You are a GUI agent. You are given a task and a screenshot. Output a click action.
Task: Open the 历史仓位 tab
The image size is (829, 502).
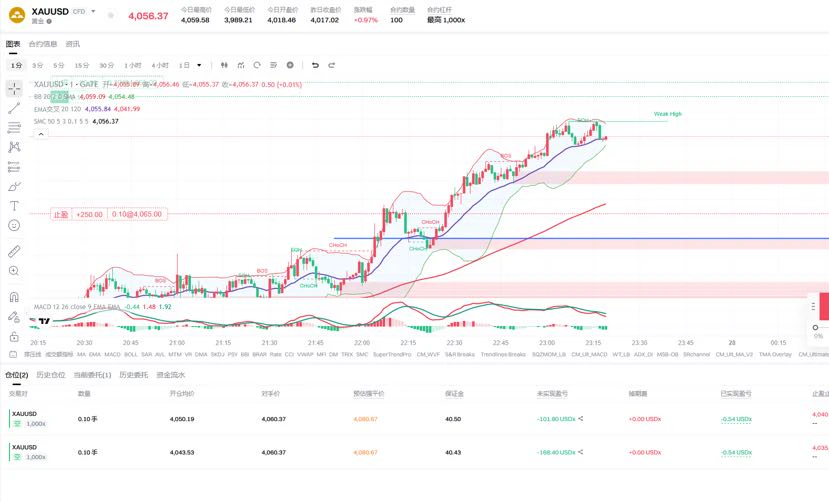point(51,375)
